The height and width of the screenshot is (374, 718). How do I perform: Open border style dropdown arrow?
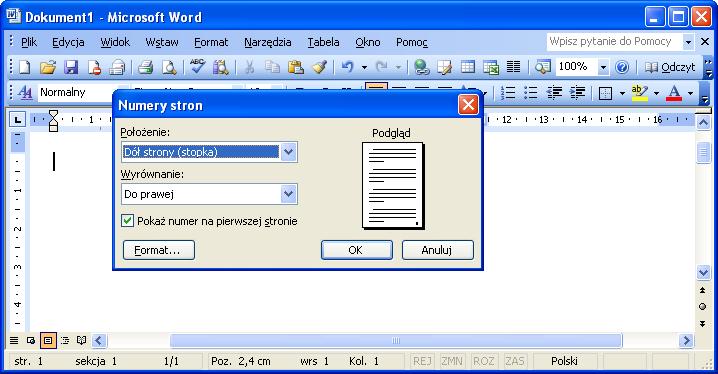(622, 93)
